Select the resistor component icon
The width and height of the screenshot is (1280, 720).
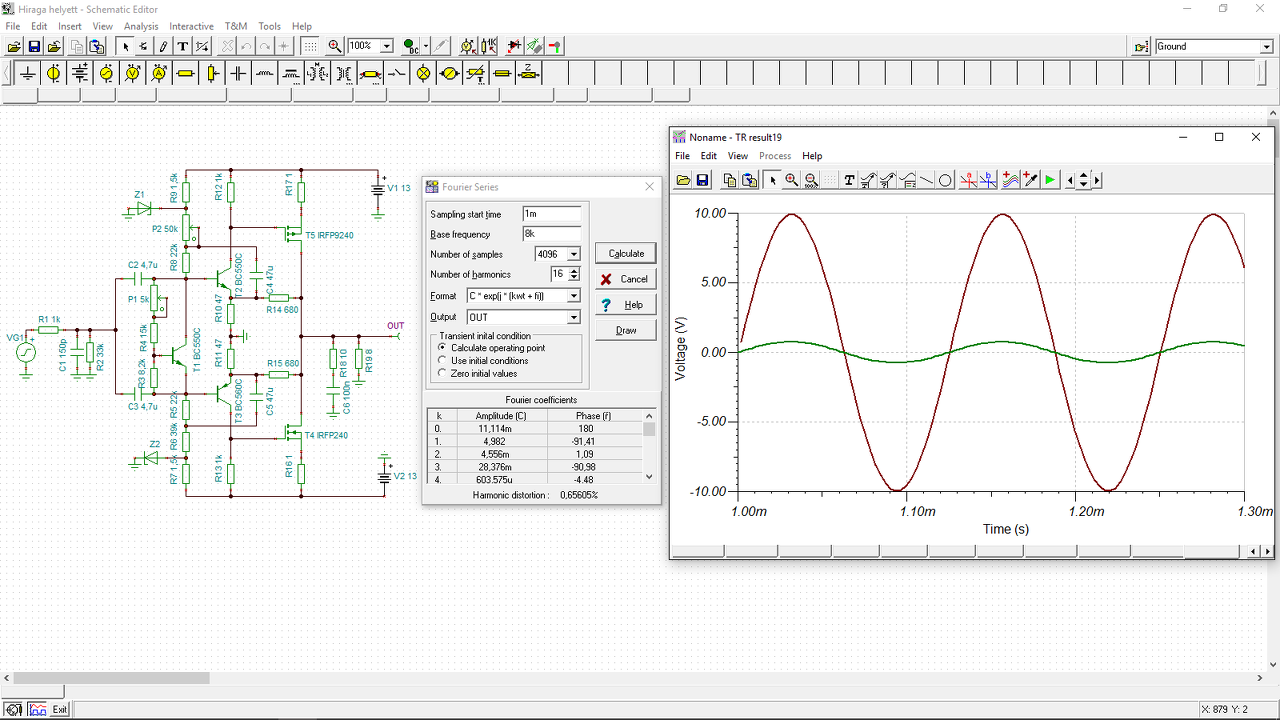coord(185,73)
